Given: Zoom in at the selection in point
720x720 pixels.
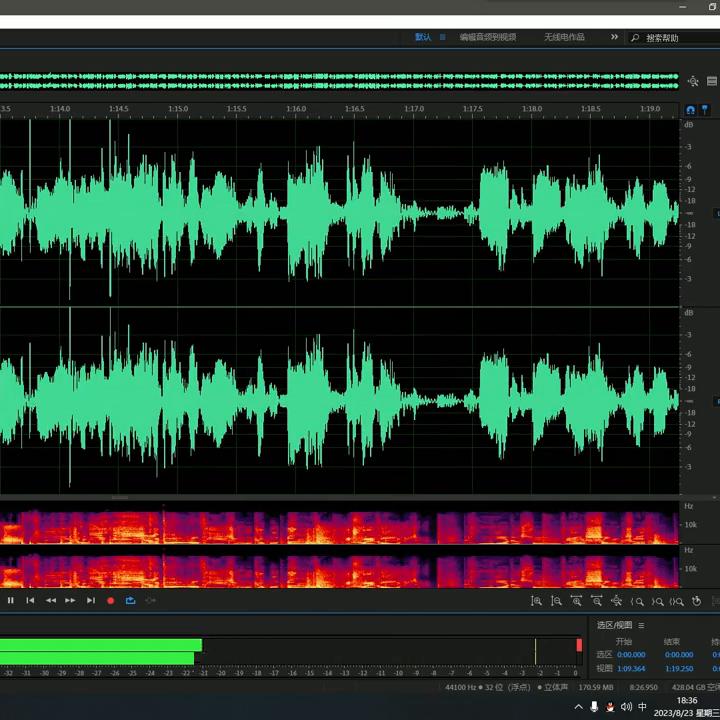Looking at the screenshot, I should pos(636,601).
